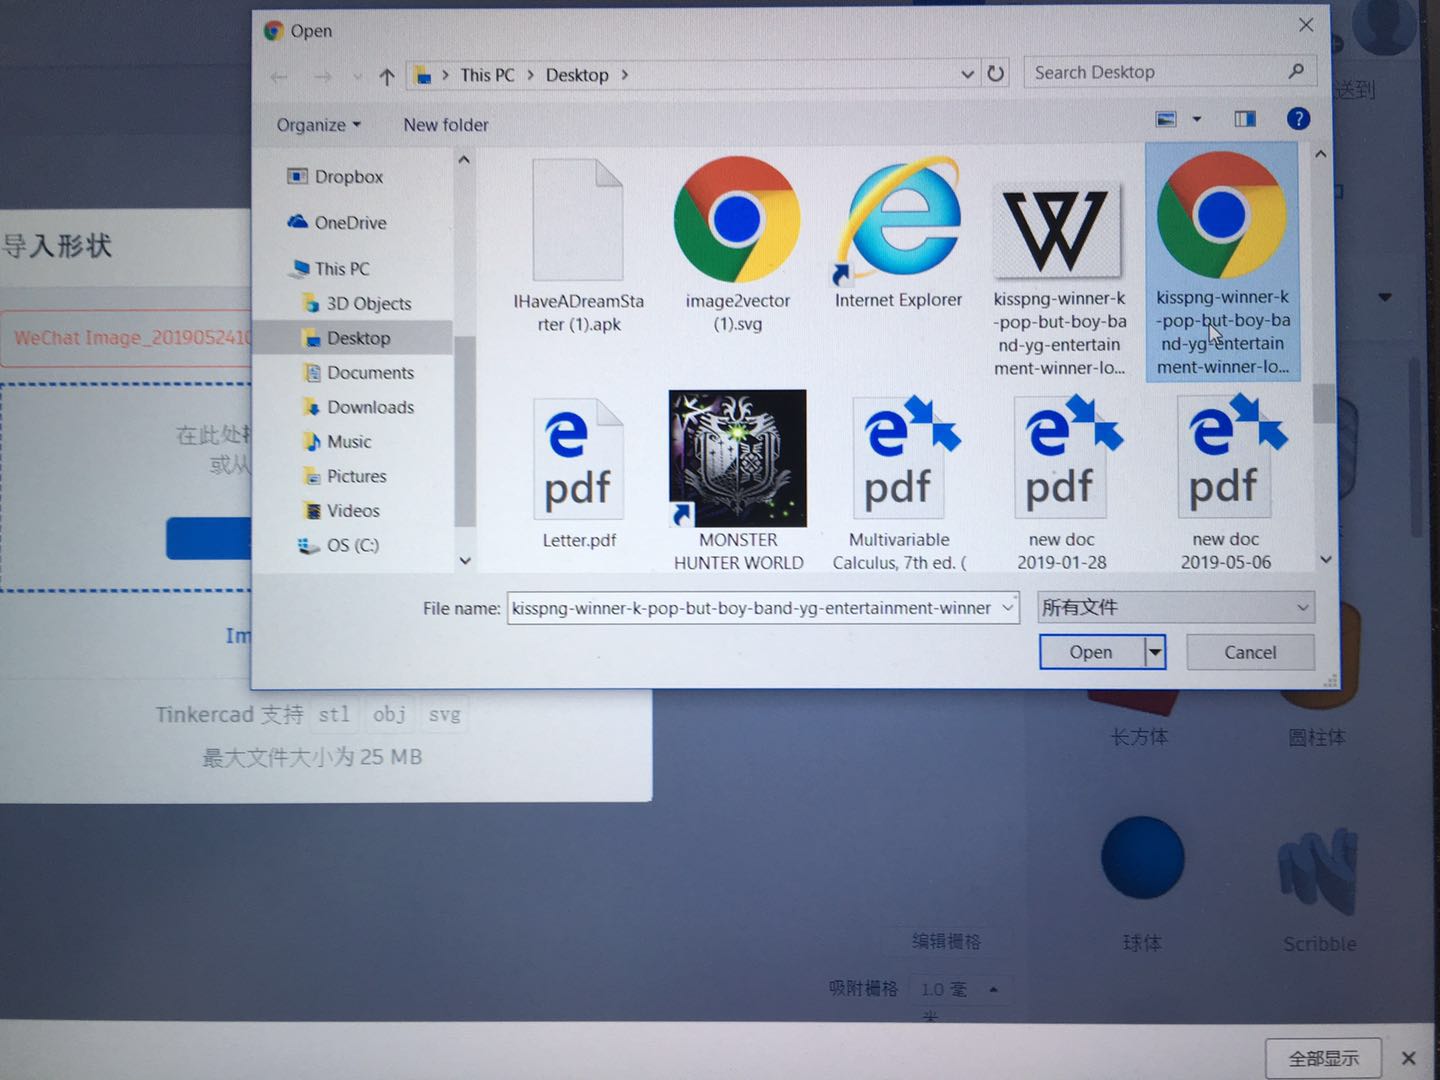Select the highlighted kisspng Chrome file

[1222, 262]
